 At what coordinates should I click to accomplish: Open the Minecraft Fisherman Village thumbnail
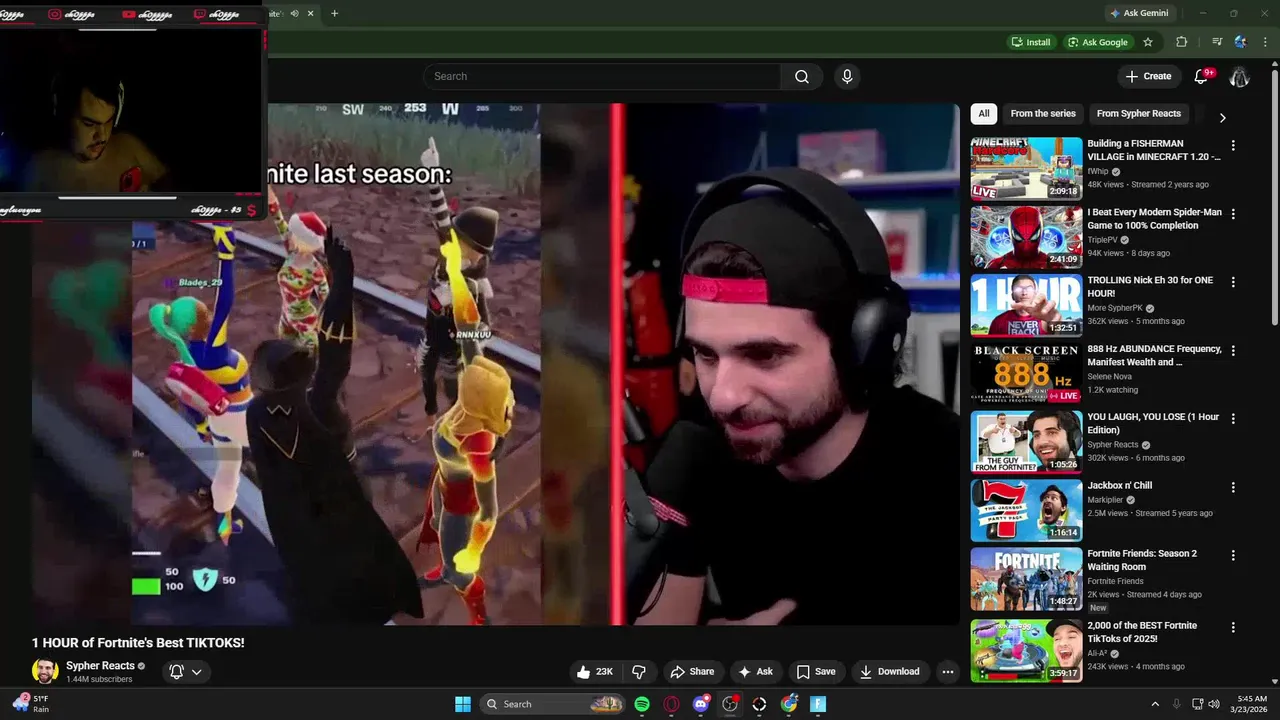(1026, 169)
